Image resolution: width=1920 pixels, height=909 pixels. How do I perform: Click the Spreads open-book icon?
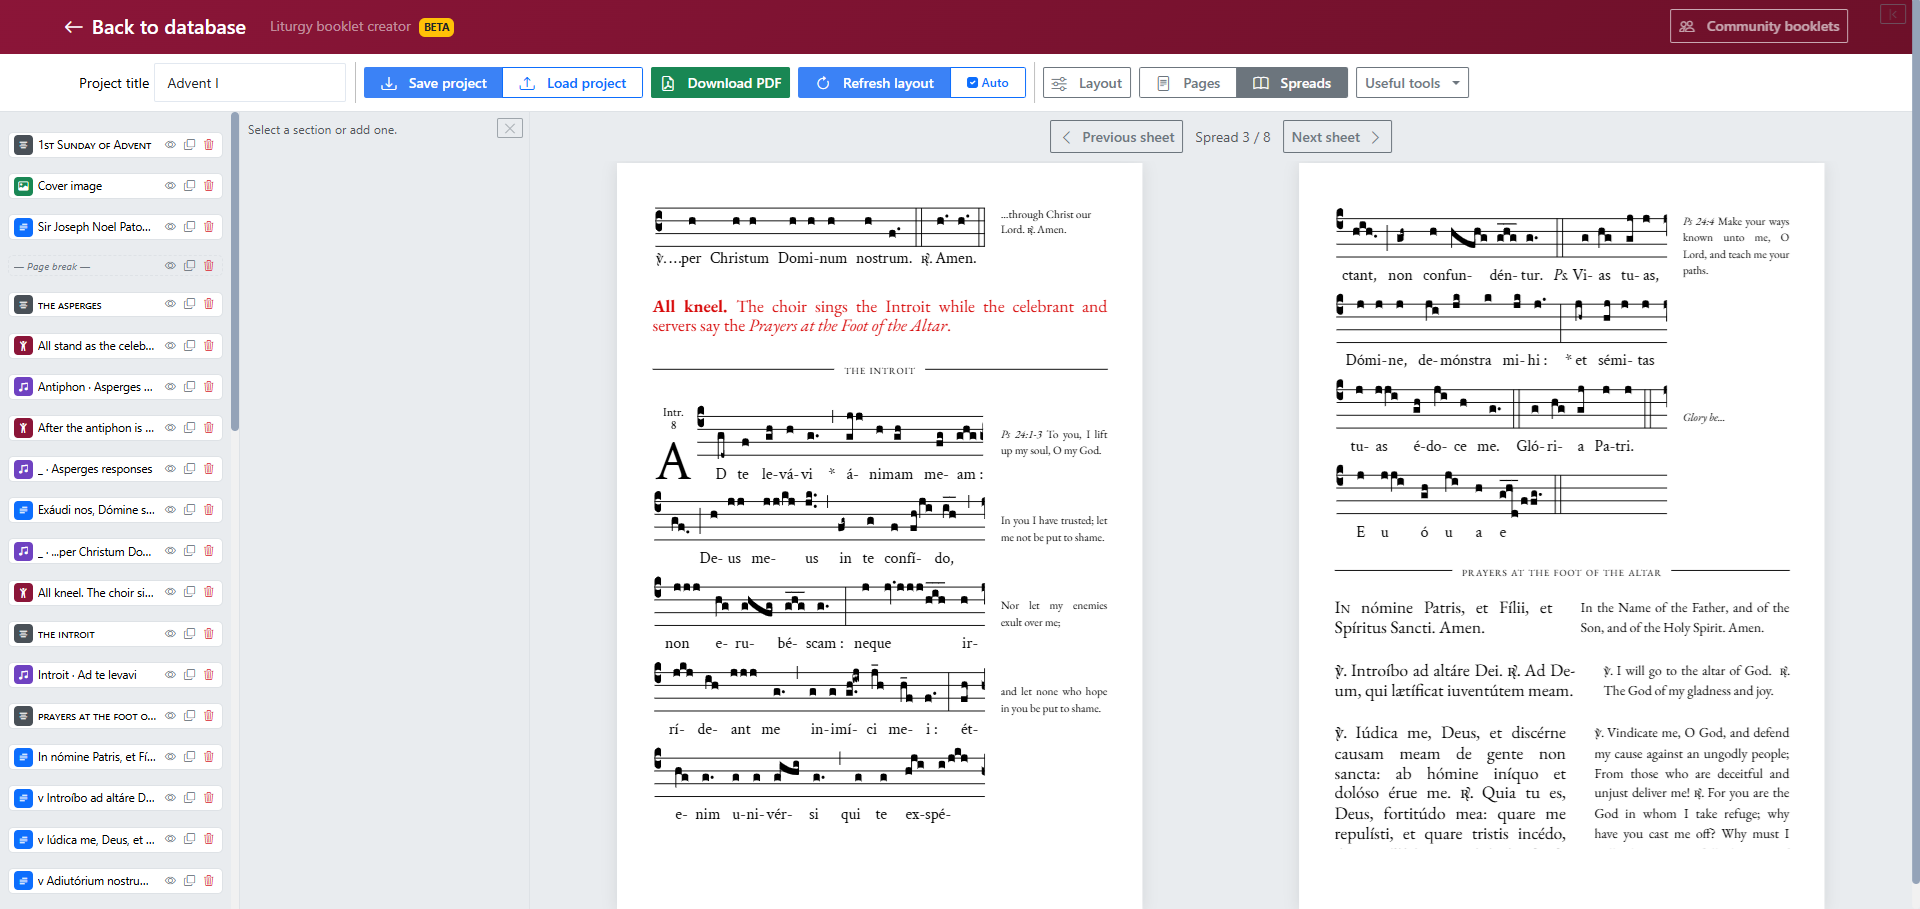(1264, 83)
